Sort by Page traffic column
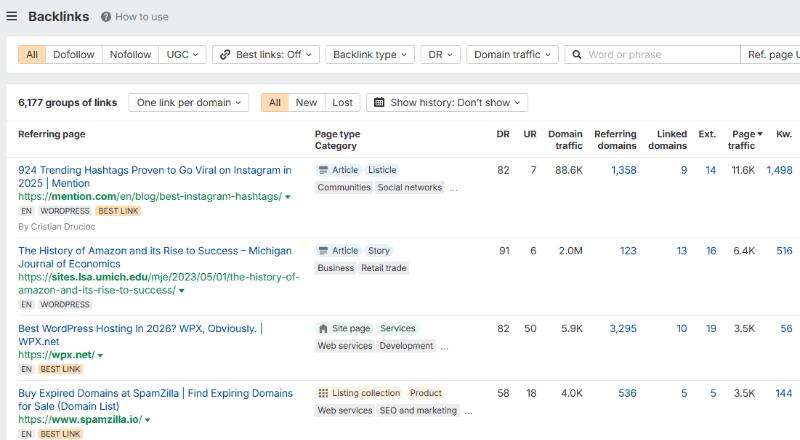Viewport: 800px width, 440px height. (745, 140)
